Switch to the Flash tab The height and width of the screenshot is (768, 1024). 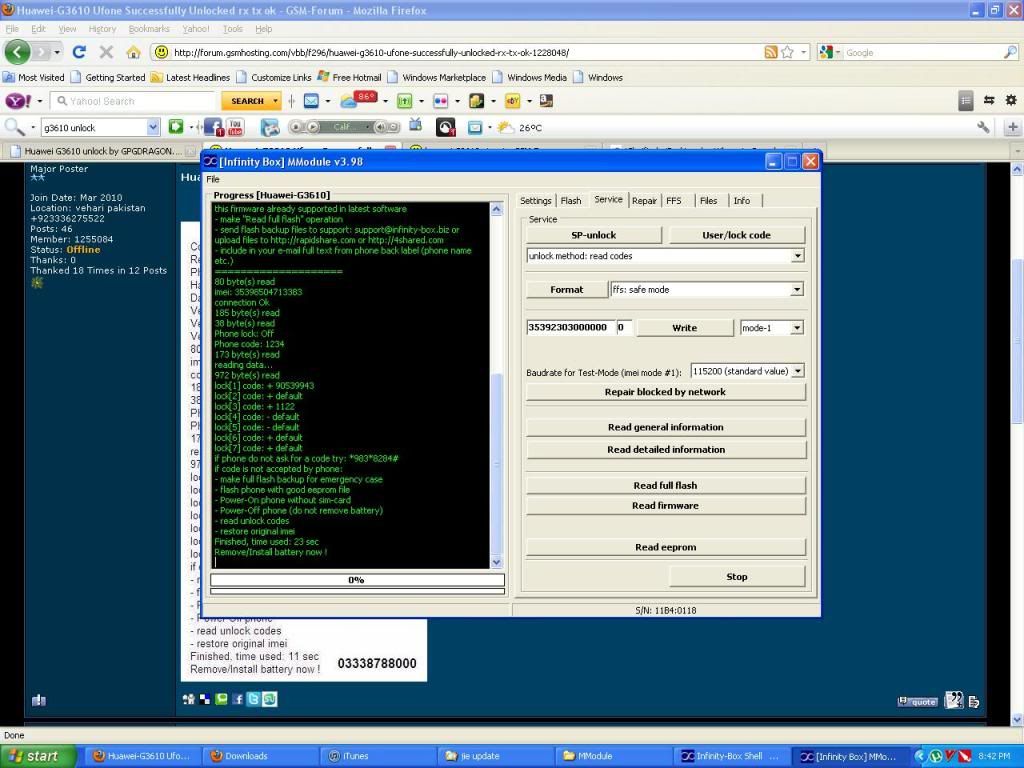coord(570,200)
